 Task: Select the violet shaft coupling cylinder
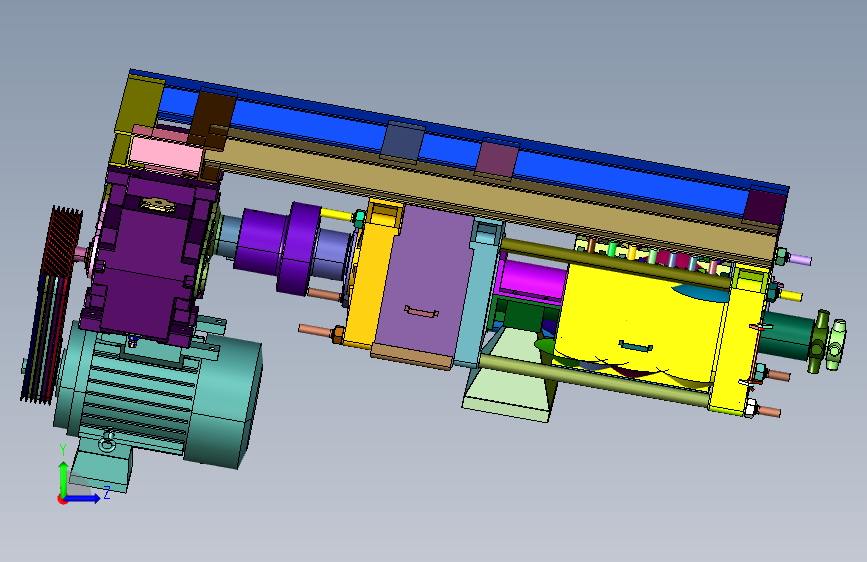click(279, 246)
